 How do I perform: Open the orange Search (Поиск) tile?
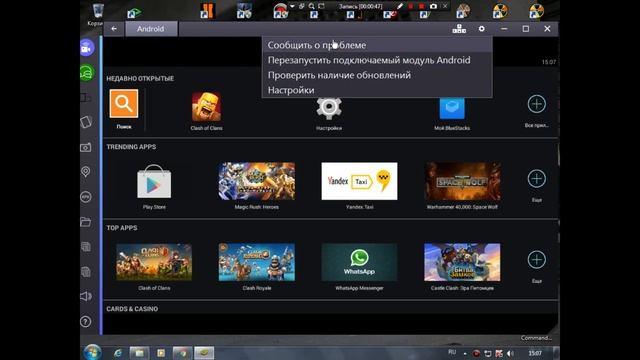pyautogui.click(x=124, y=104)
